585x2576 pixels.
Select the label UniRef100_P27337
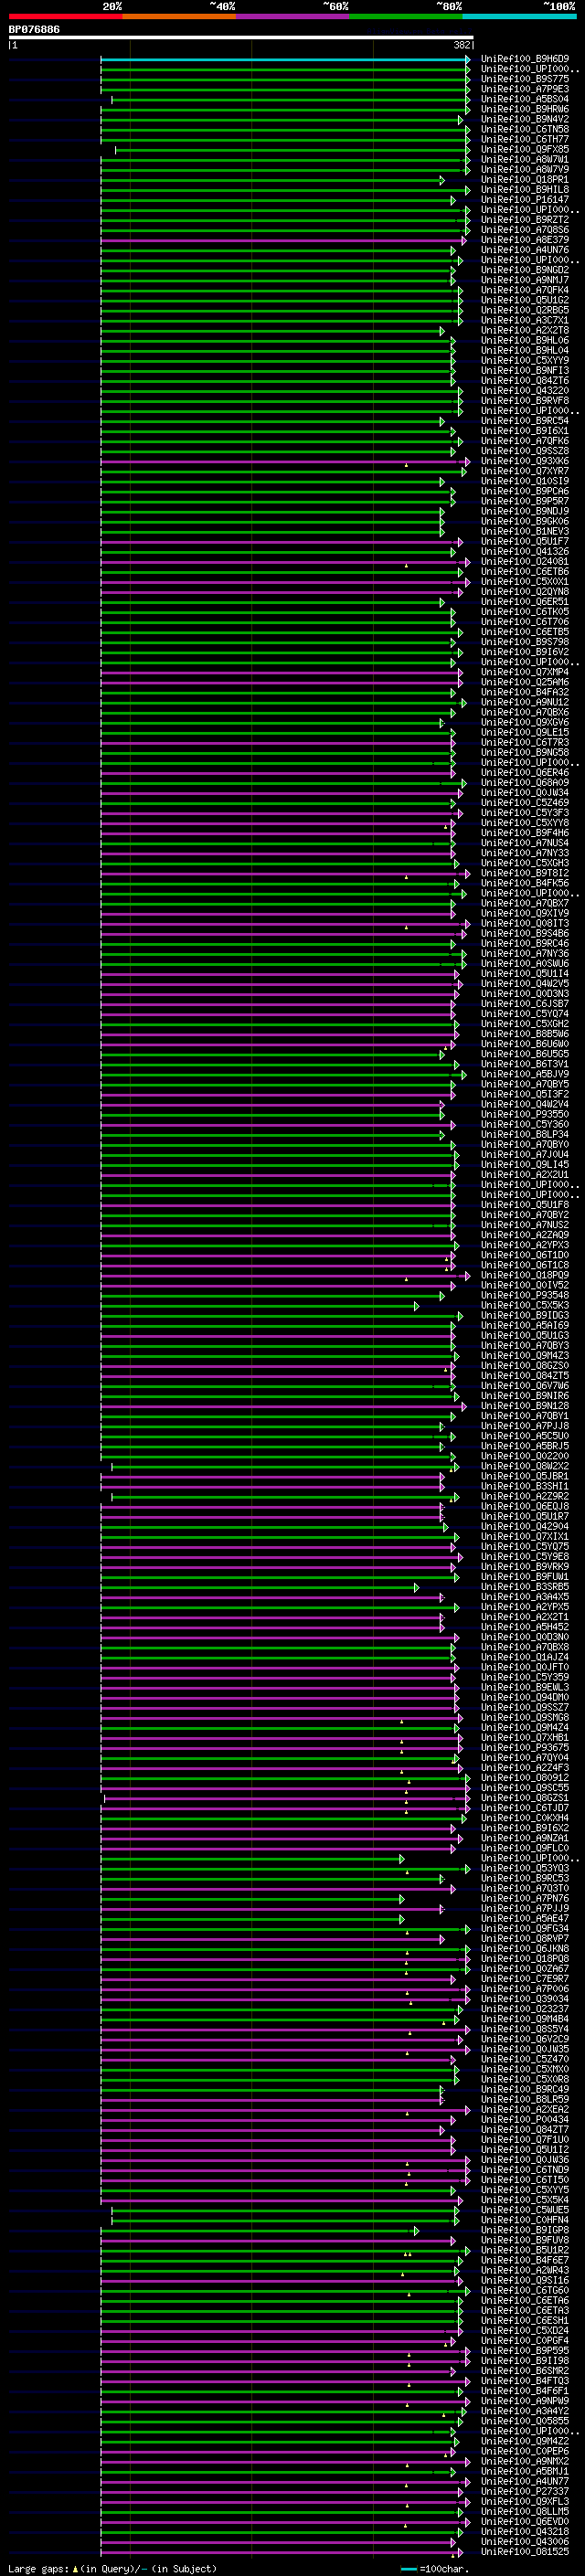coord(525,2492)
